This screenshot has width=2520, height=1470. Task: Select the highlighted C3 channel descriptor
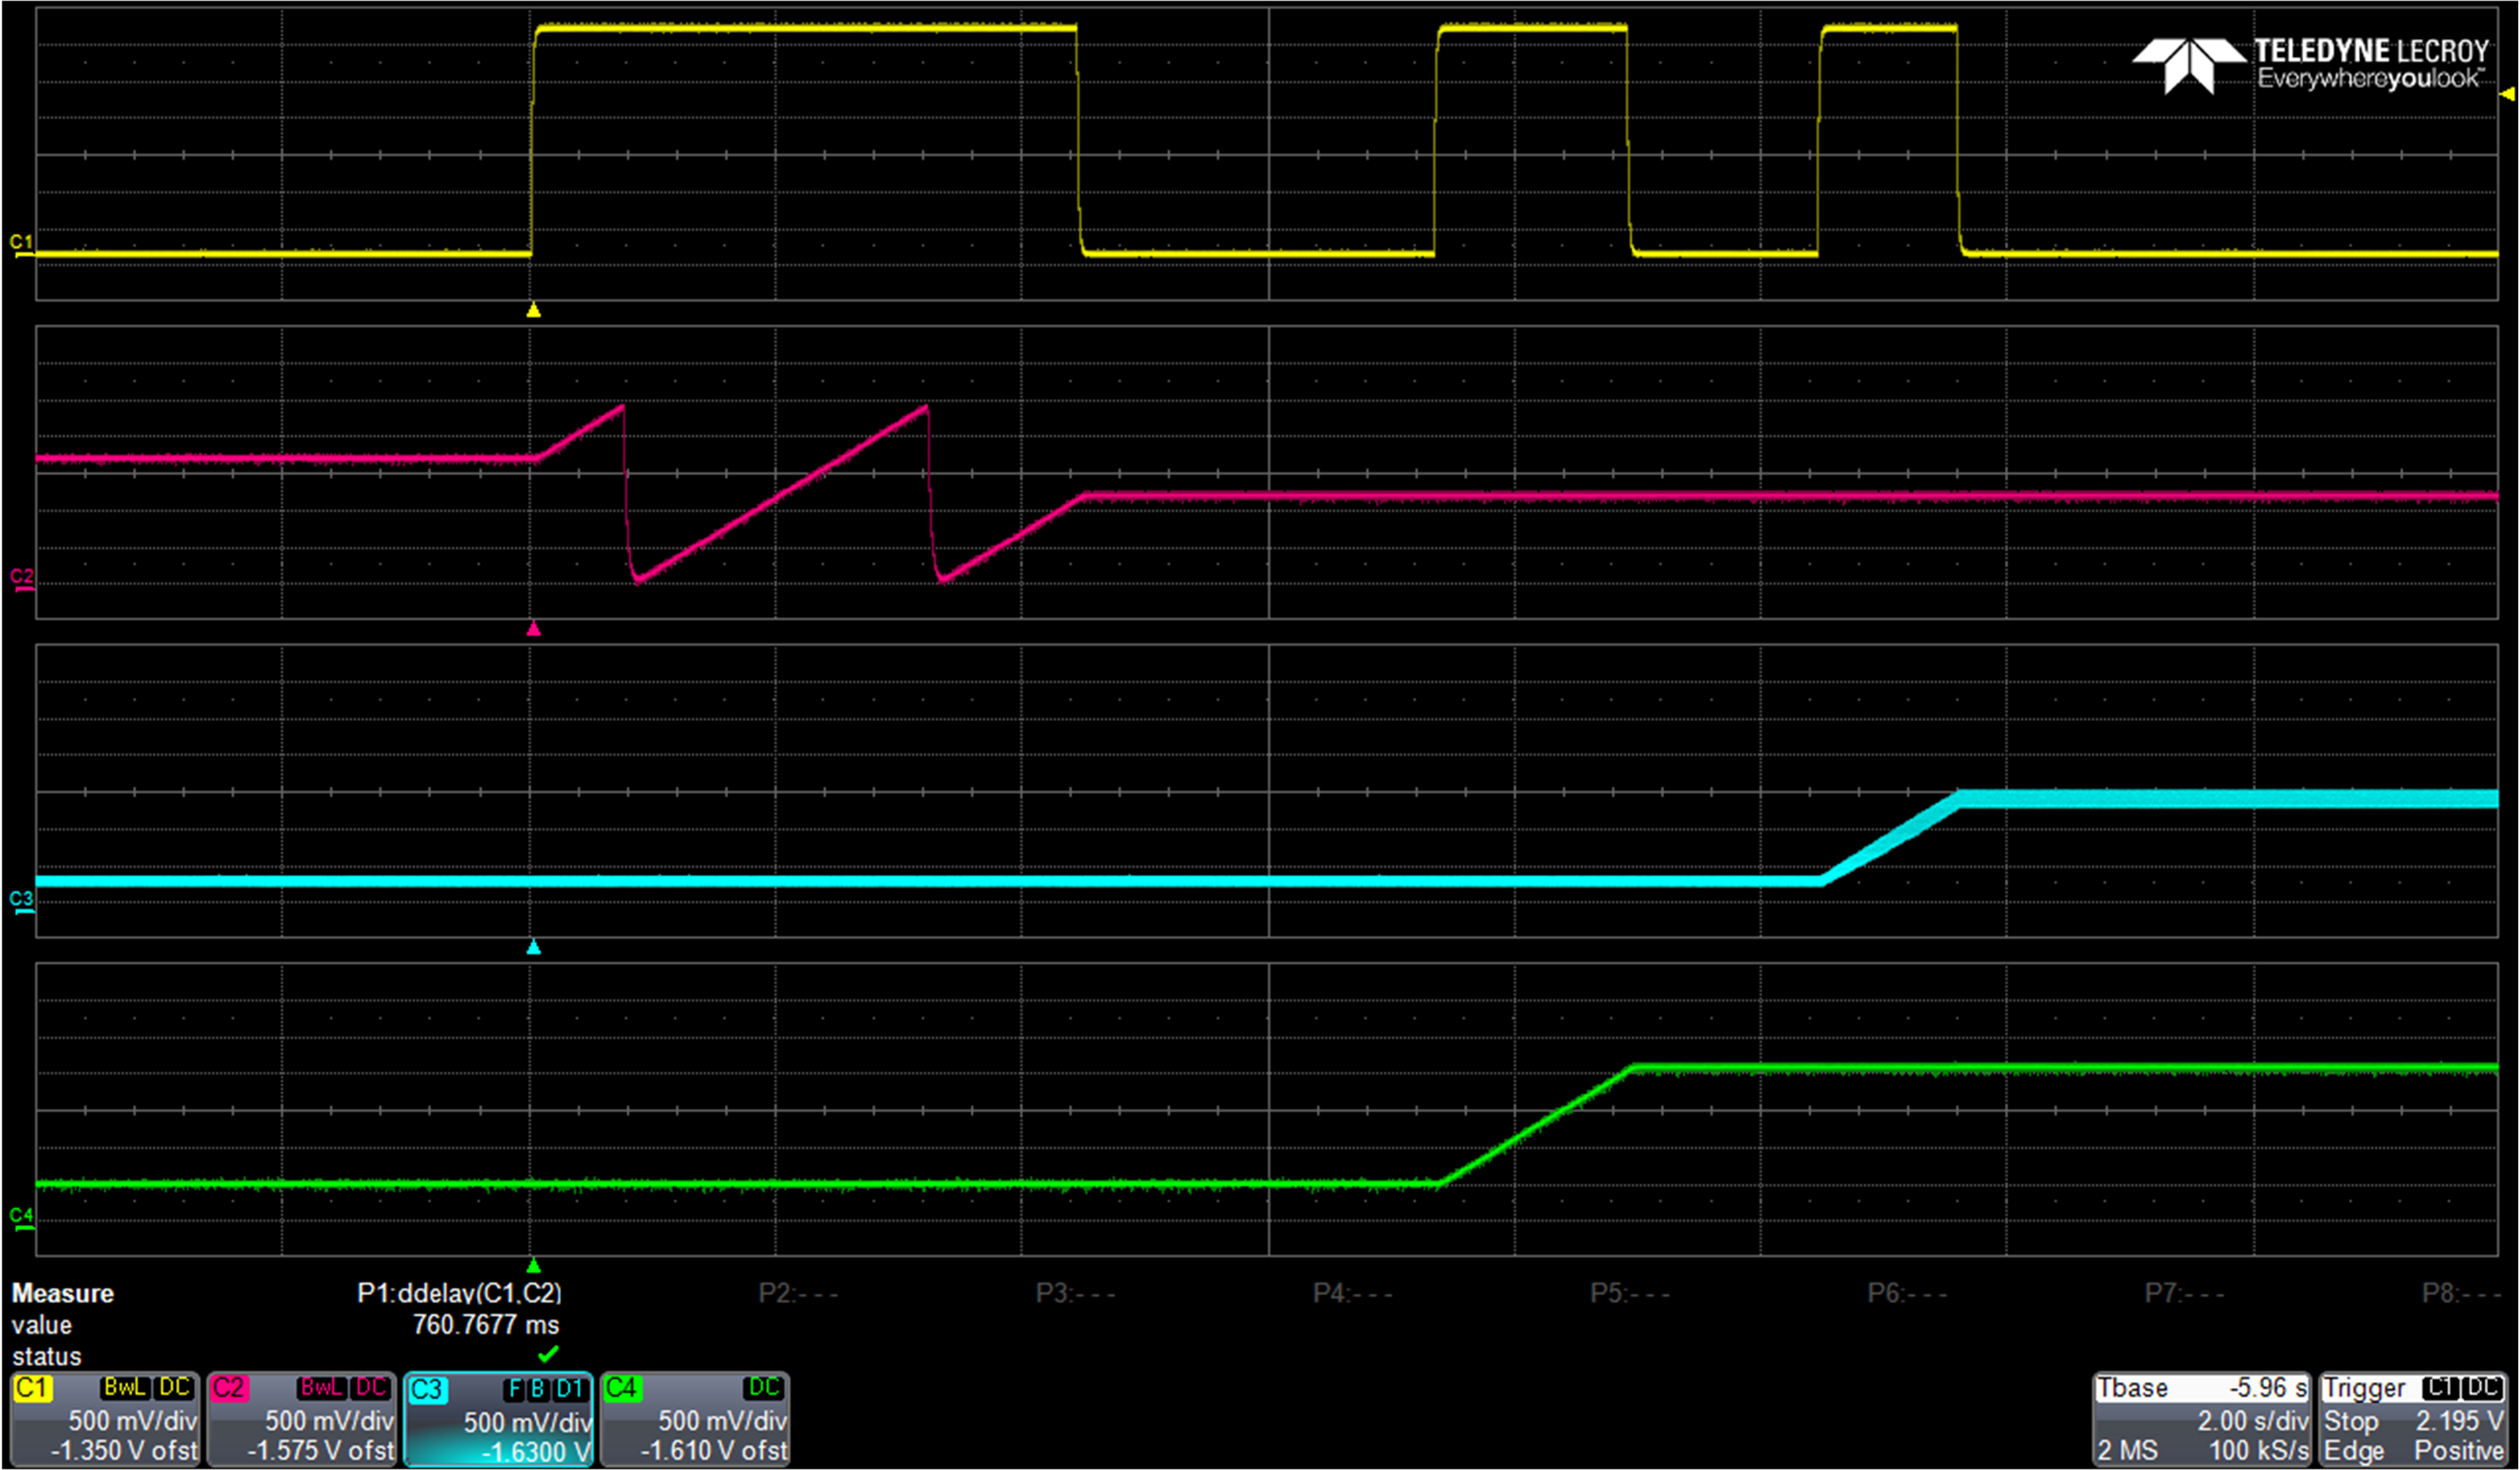pyautogui.click(x=498, y=1420)
